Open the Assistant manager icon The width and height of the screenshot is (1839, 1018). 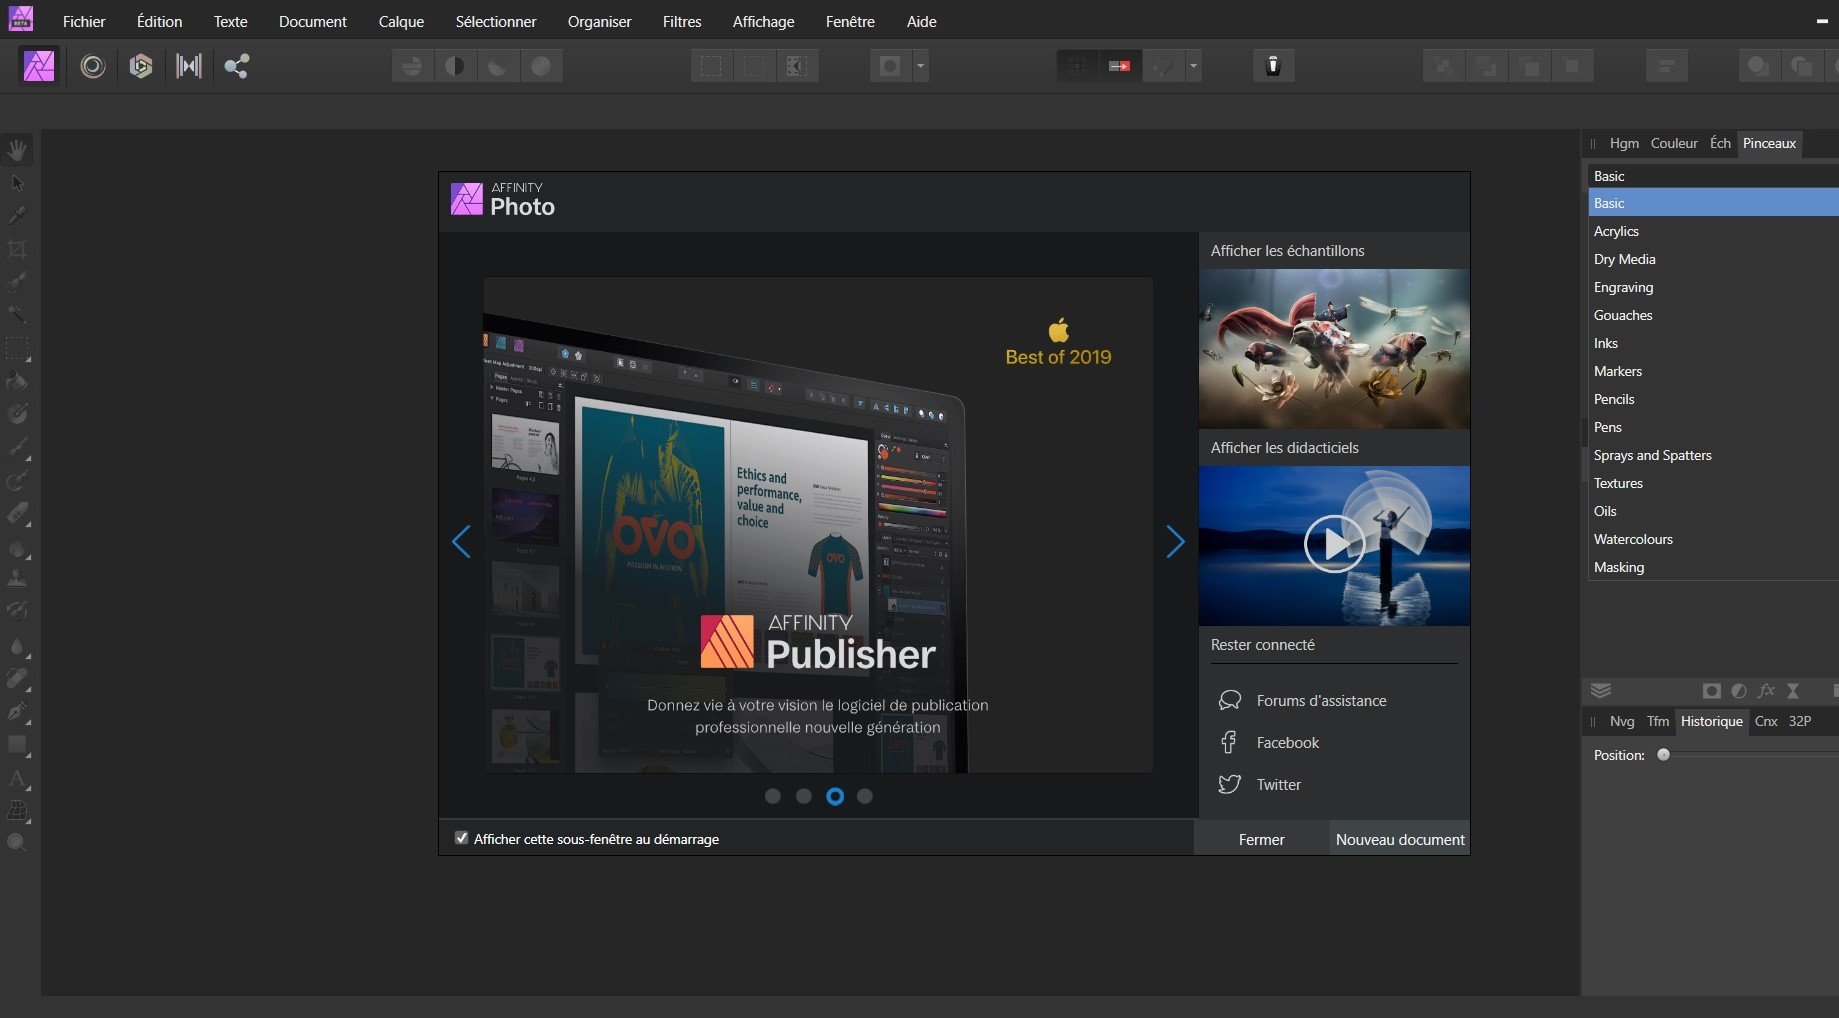pyautogui.click(x=1273, y=66)
